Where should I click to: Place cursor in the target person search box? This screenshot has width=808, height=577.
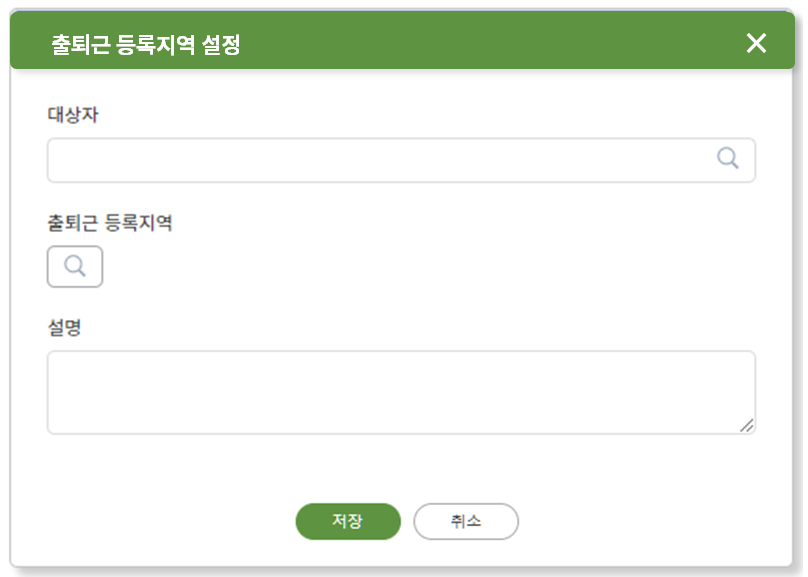[x=401, y=160]
